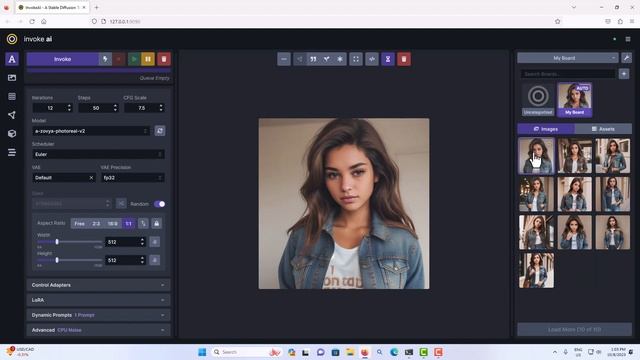
Task: Use prompt from image (quotes icon)
Action: [313, 59]
